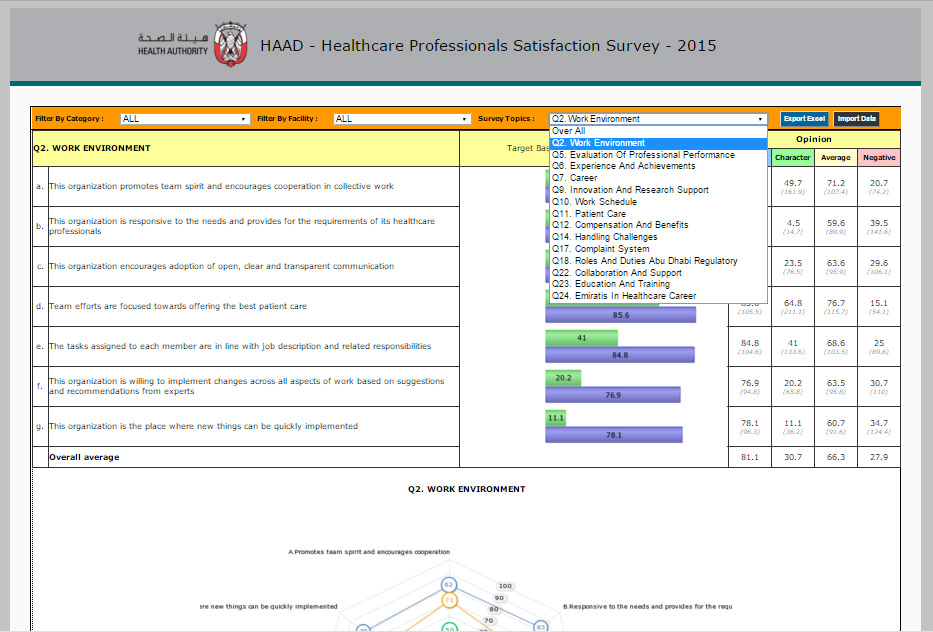Viewport: 933px width, 632px height.
Task: Click Overall average value 66.3
Action: (x=836, y=457)
